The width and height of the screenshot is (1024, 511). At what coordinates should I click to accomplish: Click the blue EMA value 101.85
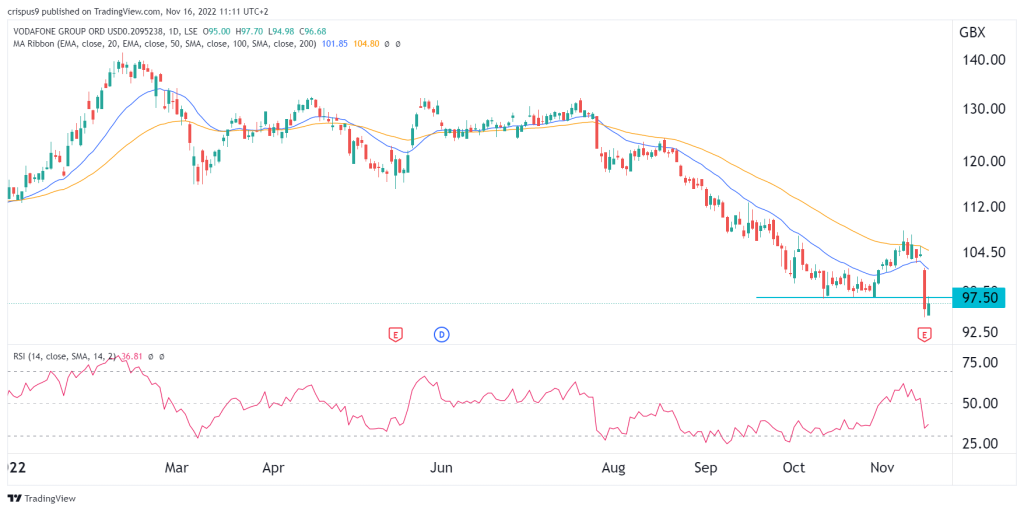pos(334,44)
